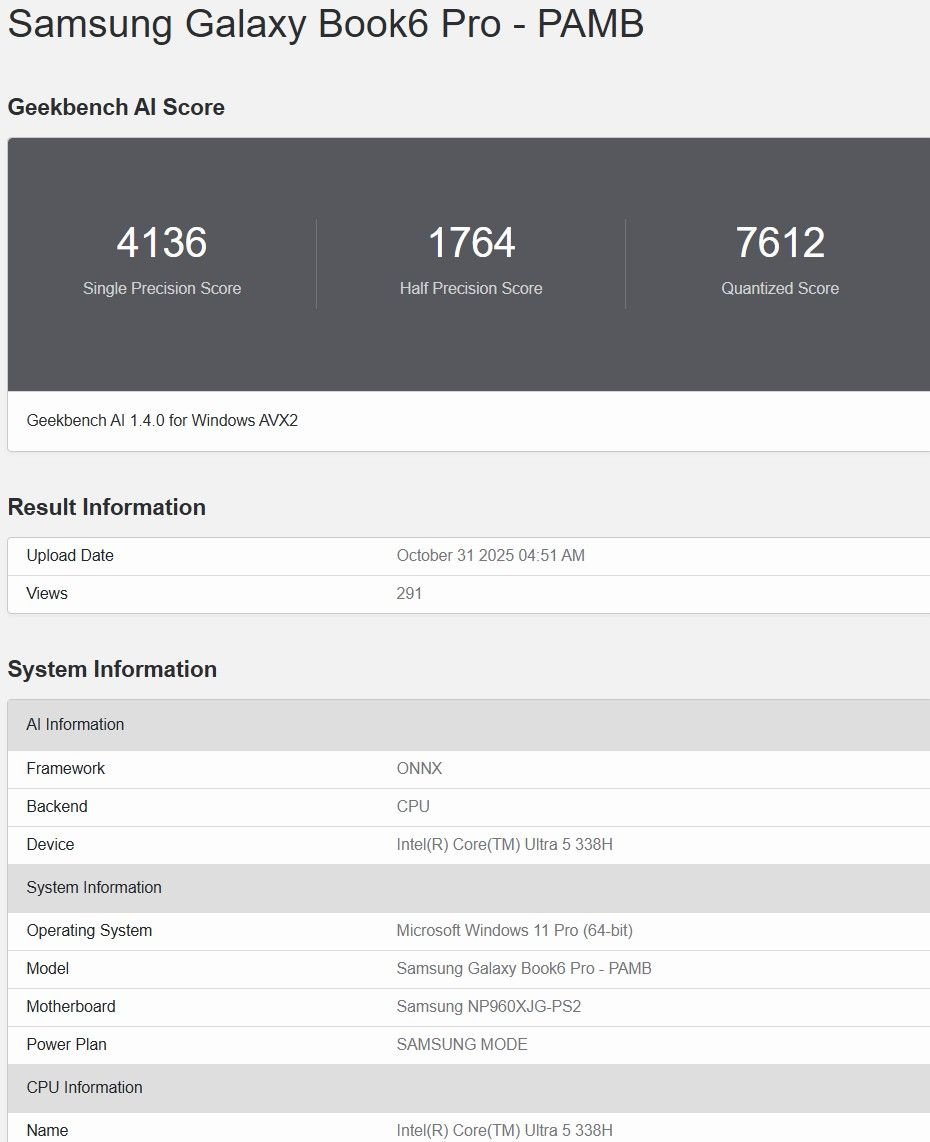Click the Geekbench AI Score heading
Image resolution: width=930 pixels, height=1142 pixels.
116,107
